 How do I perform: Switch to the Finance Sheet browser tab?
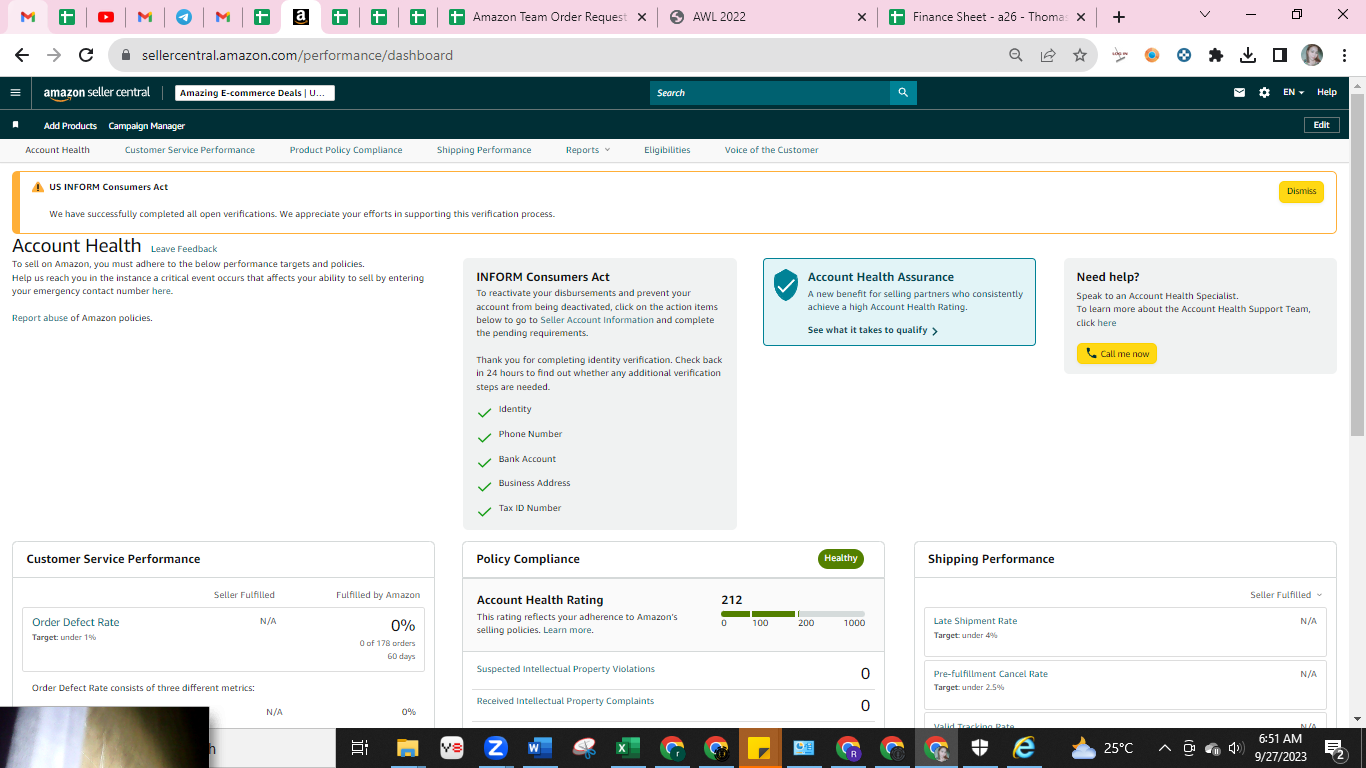click(987, 17)
